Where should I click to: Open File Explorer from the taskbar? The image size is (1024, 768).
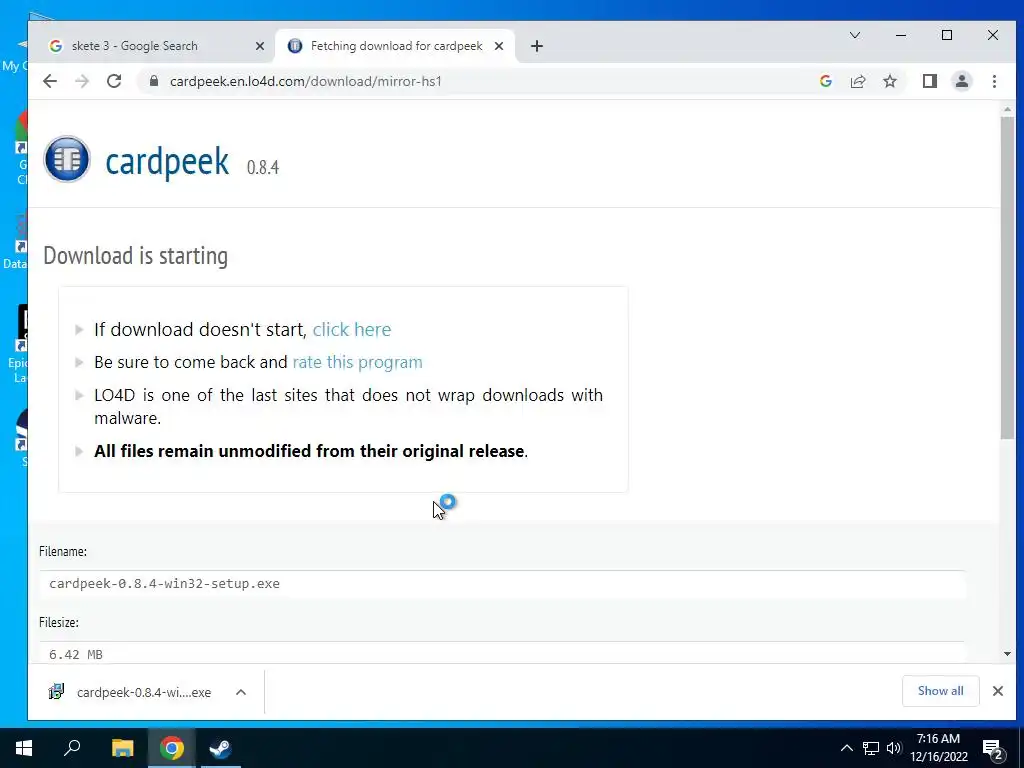coord(122,748)
